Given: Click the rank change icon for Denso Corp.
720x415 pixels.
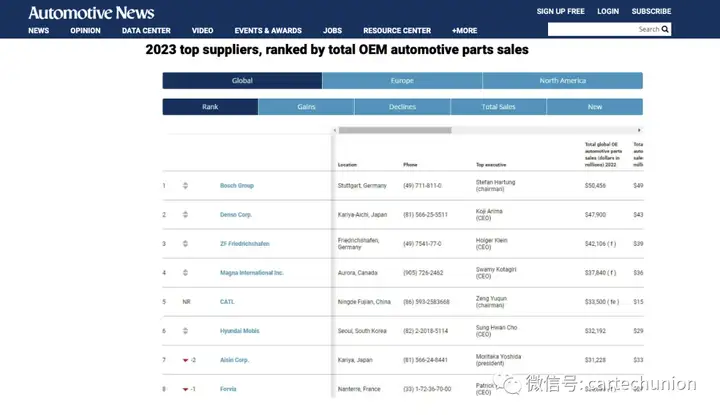Looking at the screenshot, I should (185, 214).
